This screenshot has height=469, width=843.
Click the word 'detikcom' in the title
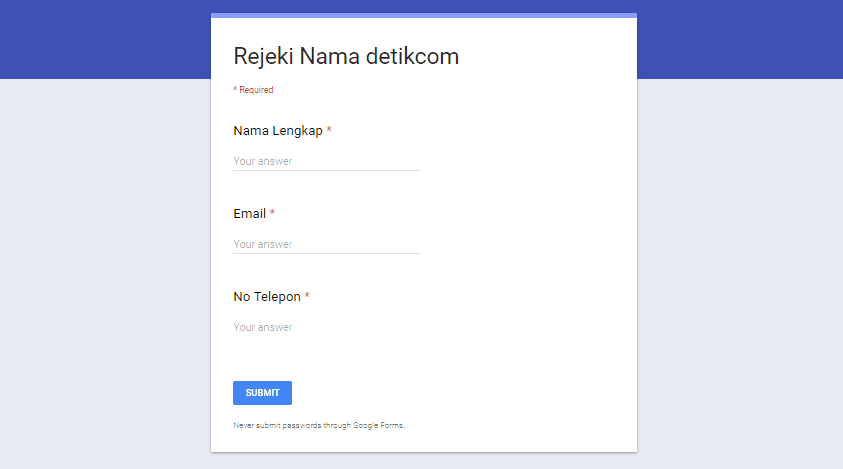pos(412,56)
